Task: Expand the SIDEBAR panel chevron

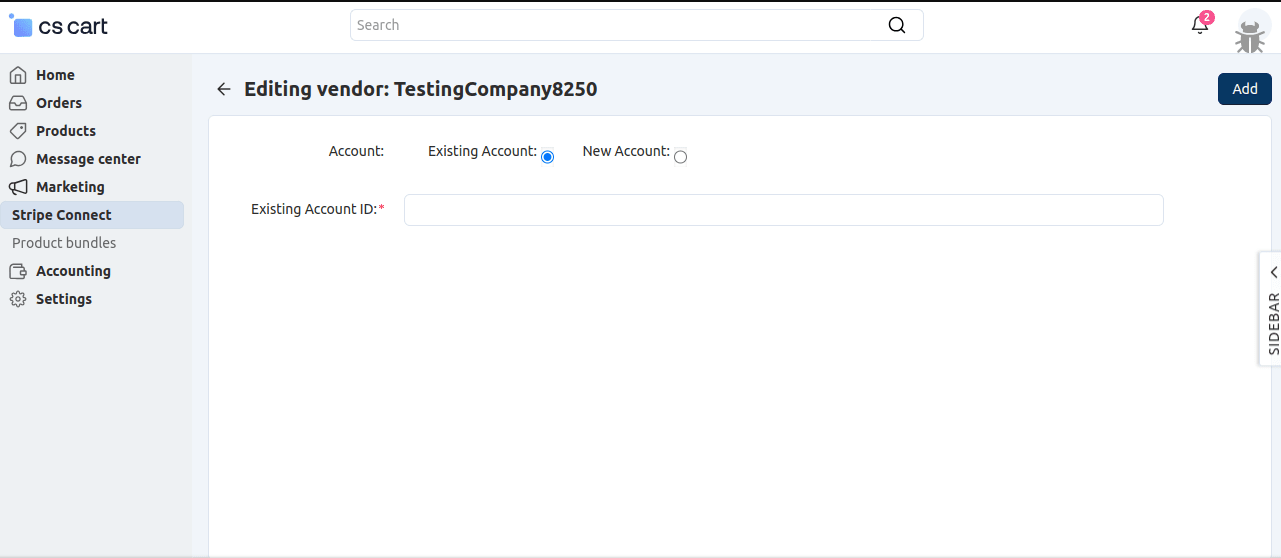Action: click(x=1273, y=272)
